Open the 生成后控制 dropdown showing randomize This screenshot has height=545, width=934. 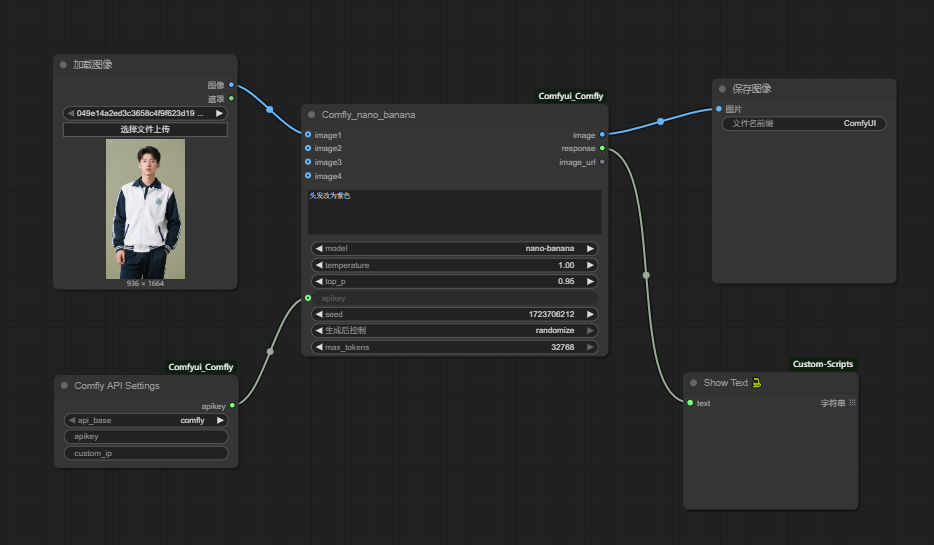pos(454,330)
